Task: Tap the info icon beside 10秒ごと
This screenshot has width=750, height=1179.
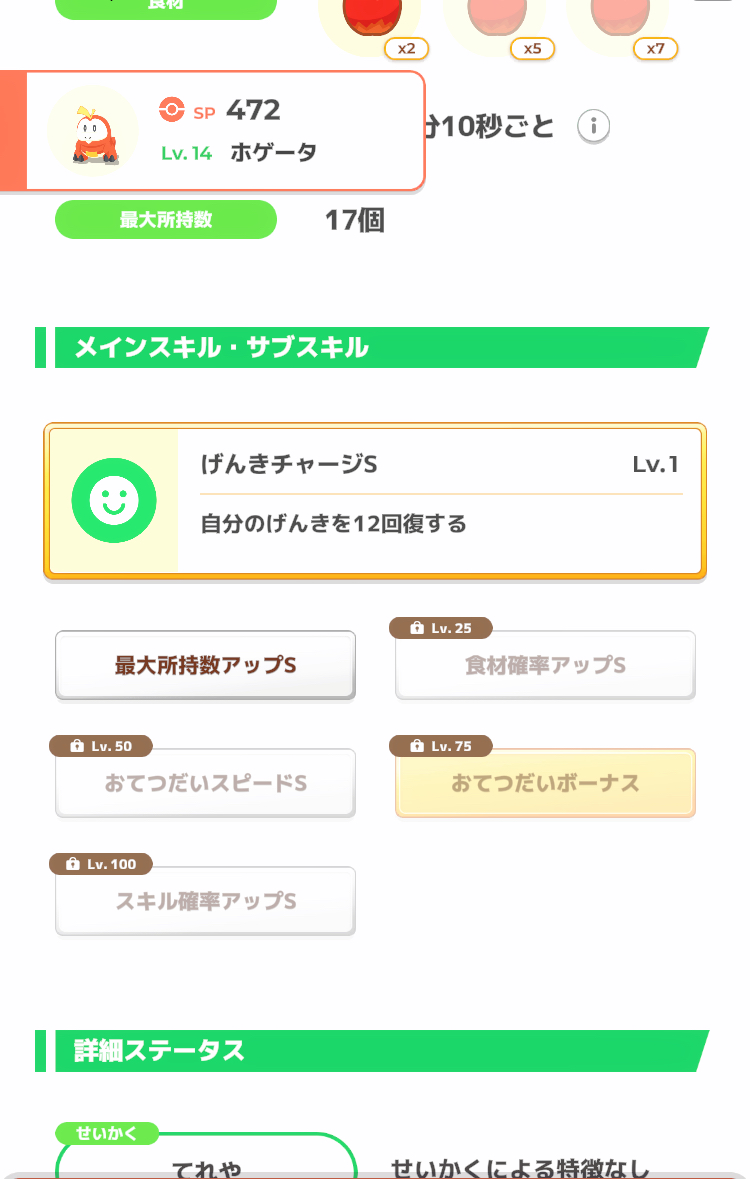Action: click(594, 126)
